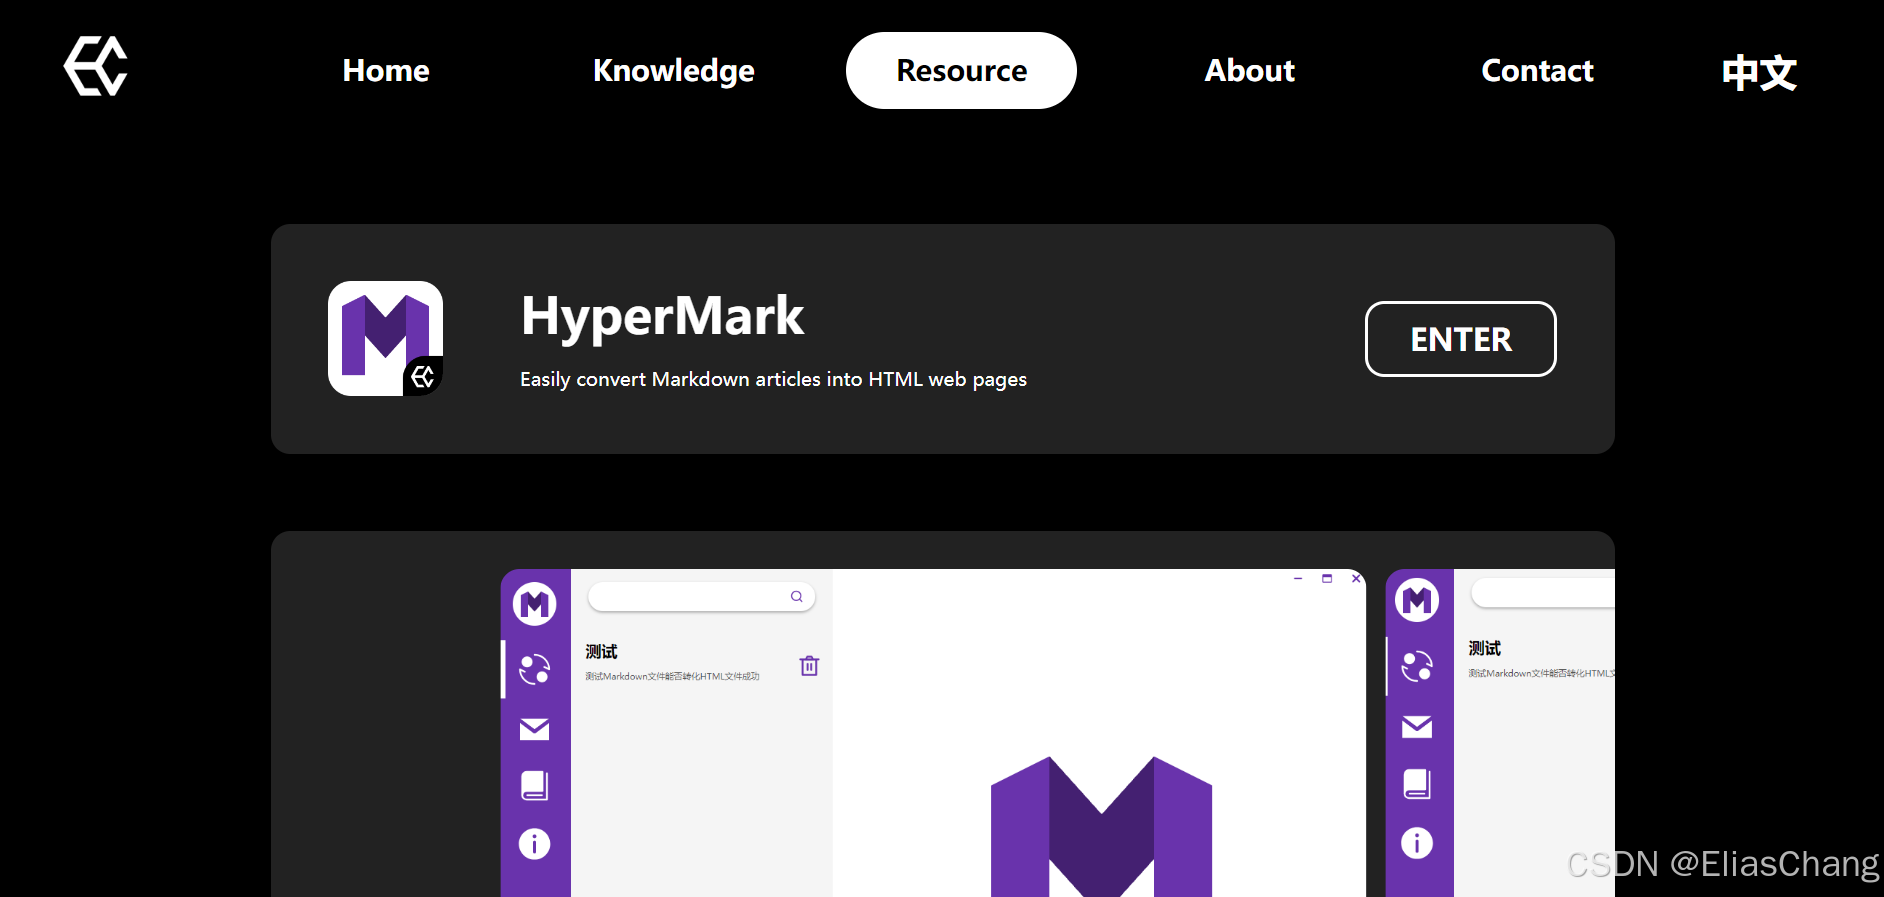Image resolution: width=1884 pixels, height=897 pixels.
Task: Click the ENTER button for HyperMark
Action: click(x=1461, y=339)
